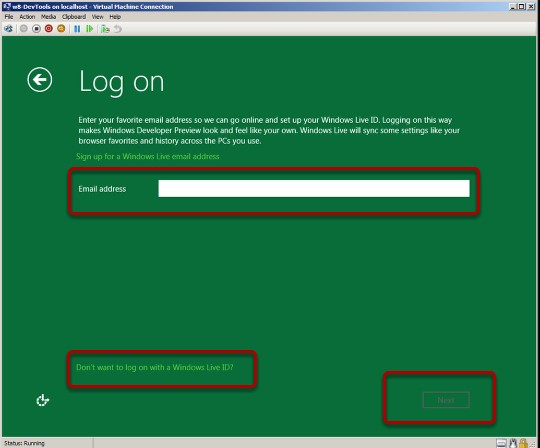Image resolution: width=540 pixels, height=448 pixels.
Task: Click the red Shut Down toolbar icon
Action: pyautogui.click(x=49, y=29)
